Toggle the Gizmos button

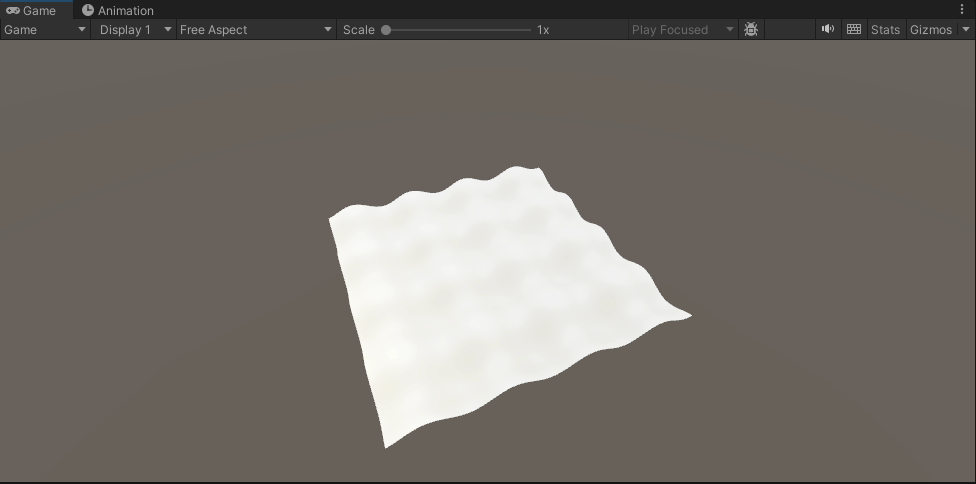(x=931, y=29)
